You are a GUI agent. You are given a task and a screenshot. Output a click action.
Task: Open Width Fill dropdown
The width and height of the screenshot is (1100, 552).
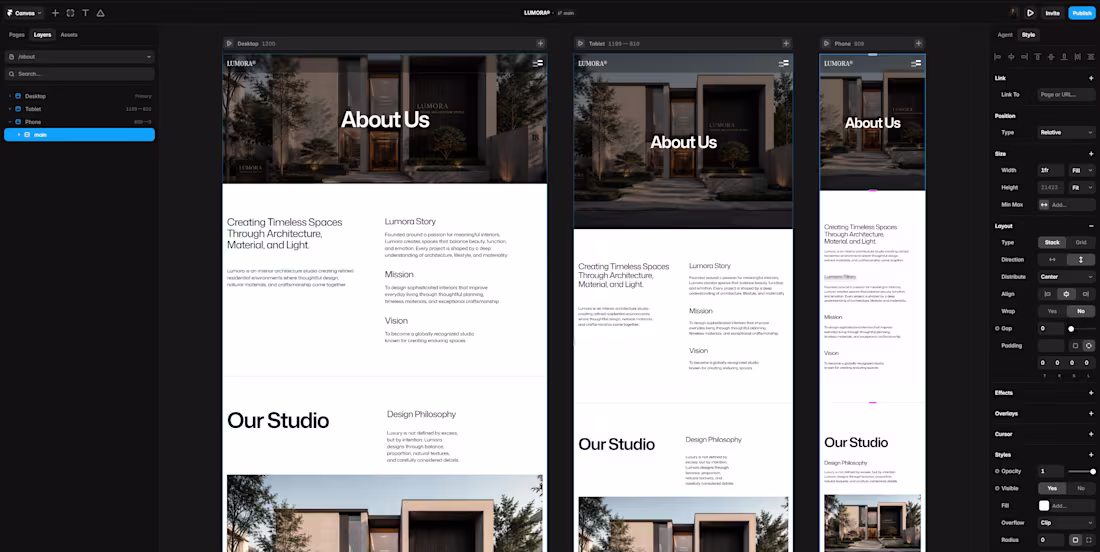point(1081,170)
